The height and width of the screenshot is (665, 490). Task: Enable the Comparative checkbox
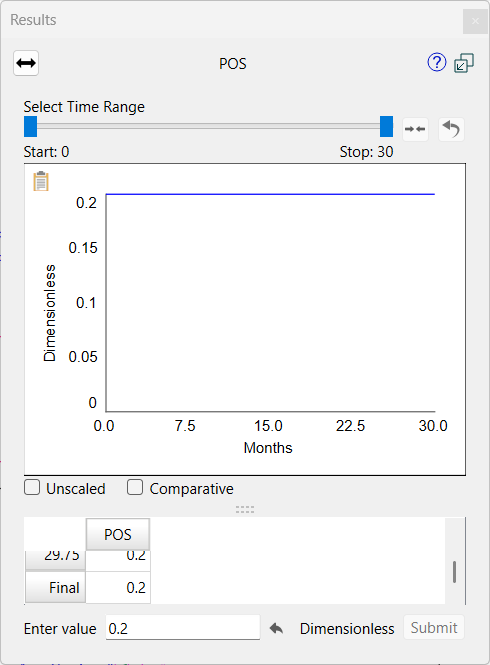click(x=135, y=488)
